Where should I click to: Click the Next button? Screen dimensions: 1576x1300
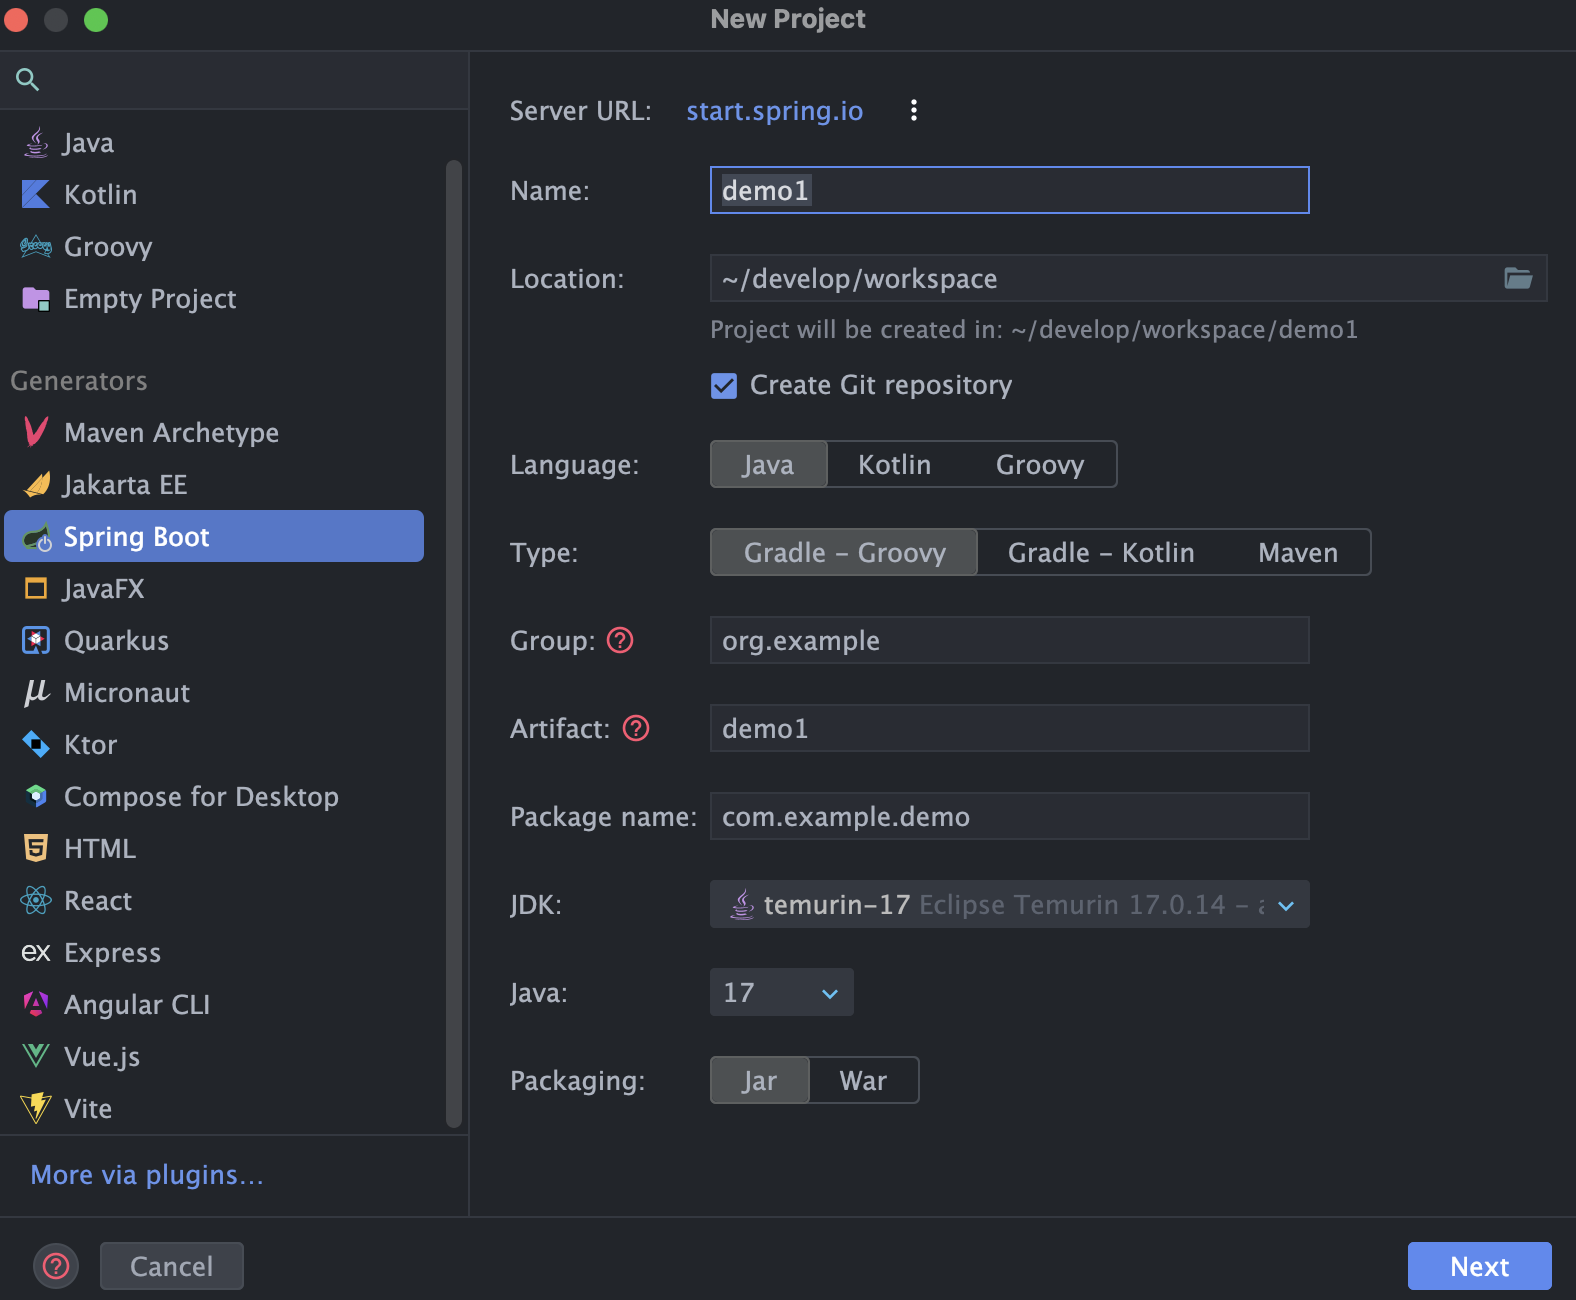point(1479,1266)
